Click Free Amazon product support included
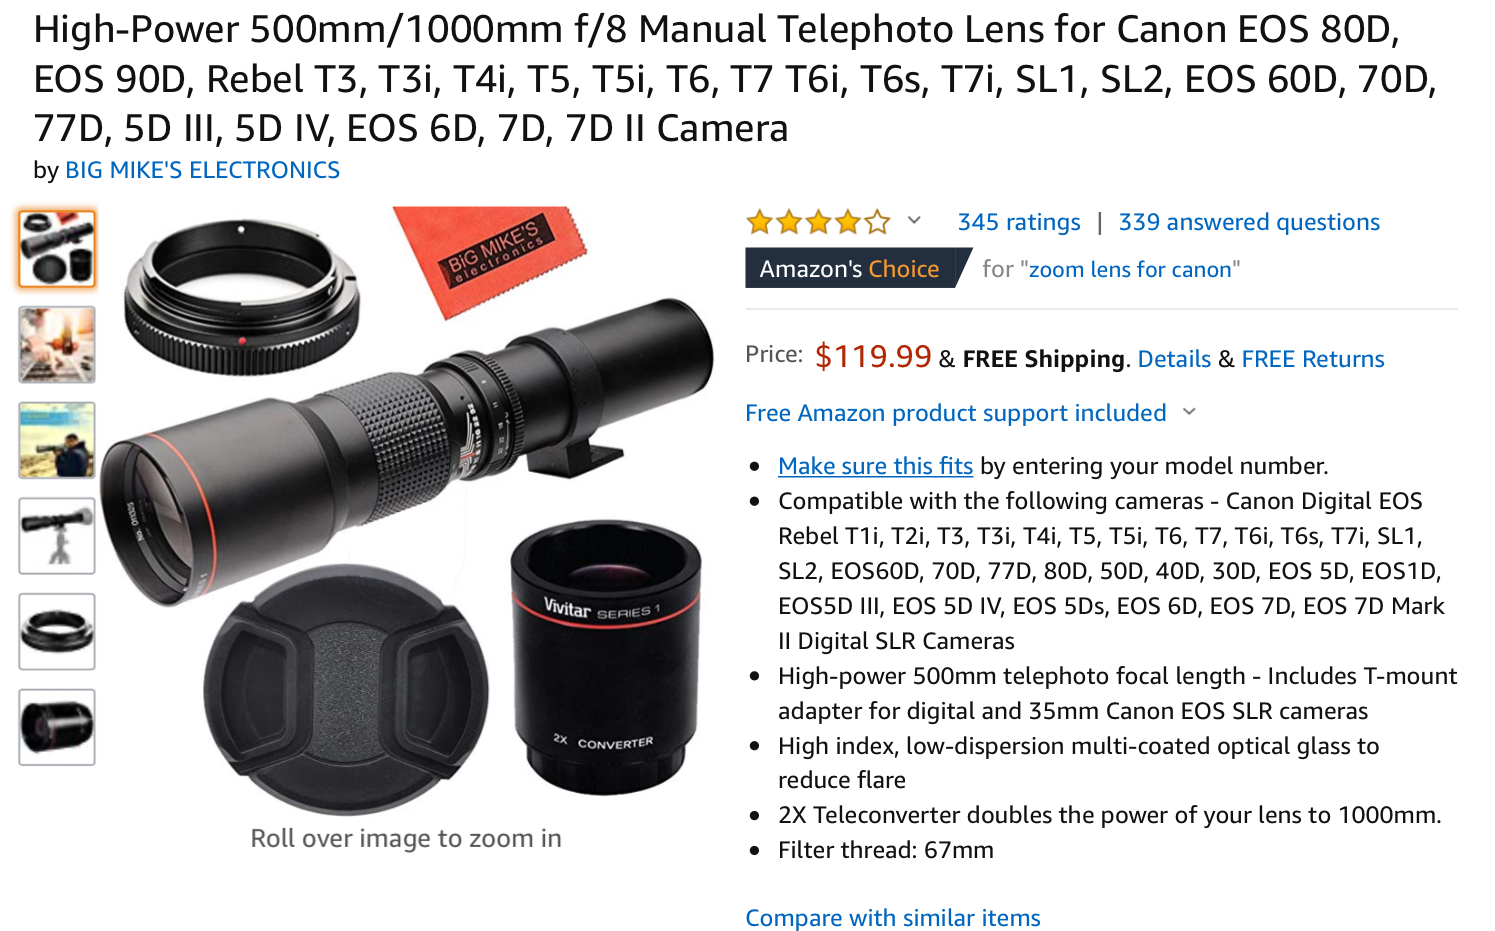The height and width of the screenshot is (931, 1495). tap(956, 413)
